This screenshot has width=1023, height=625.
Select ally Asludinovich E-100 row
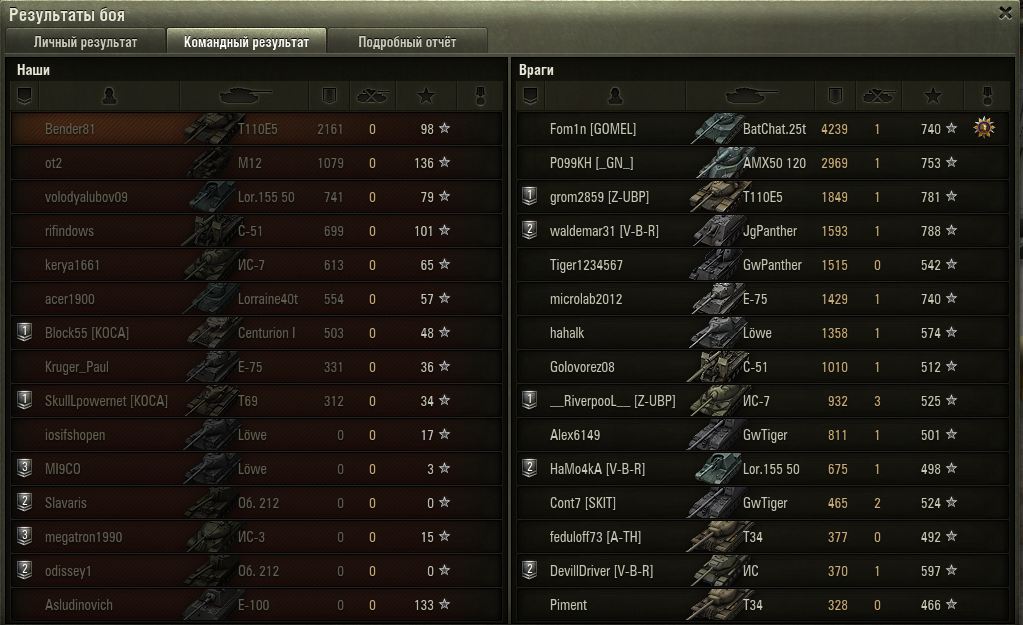256,605
